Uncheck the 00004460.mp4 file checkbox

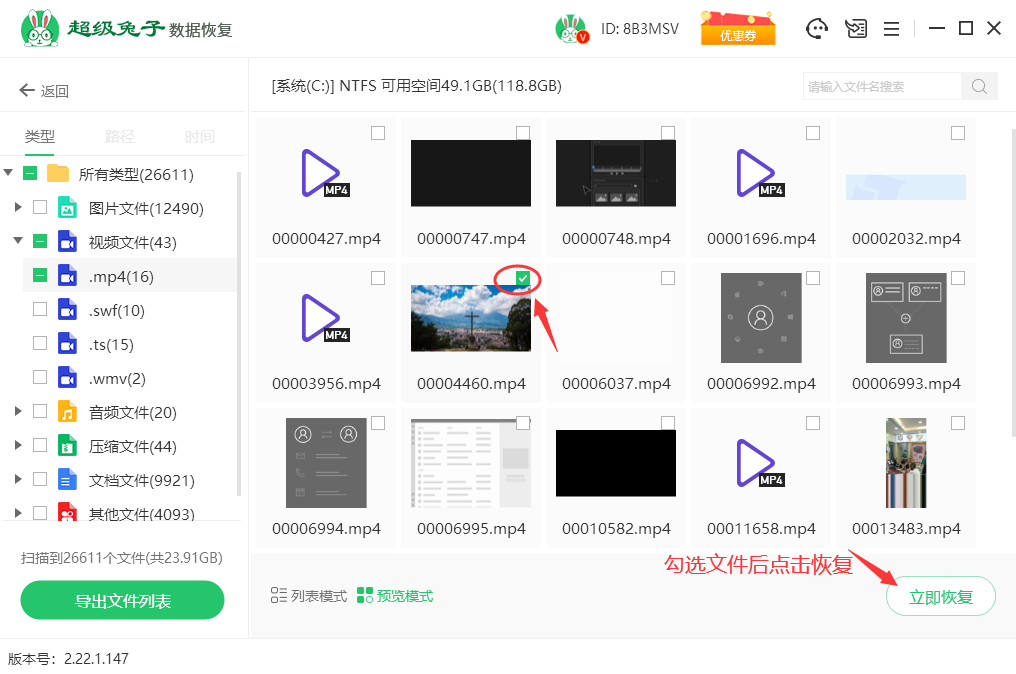pyautogui.click(x=523, y=278)
